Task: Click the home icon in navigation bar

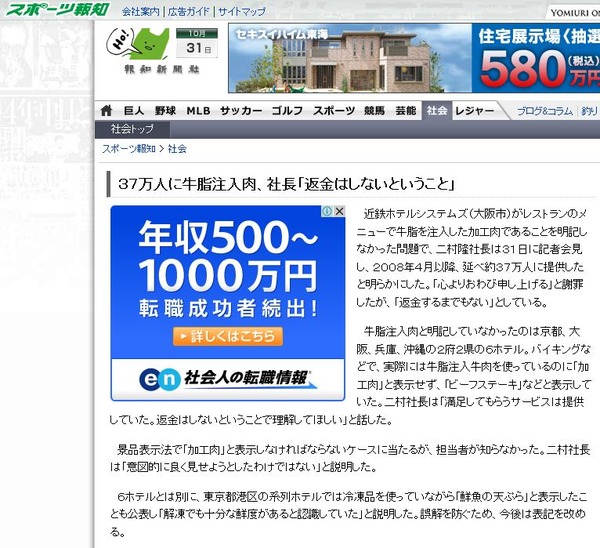Action: [106, 111]
